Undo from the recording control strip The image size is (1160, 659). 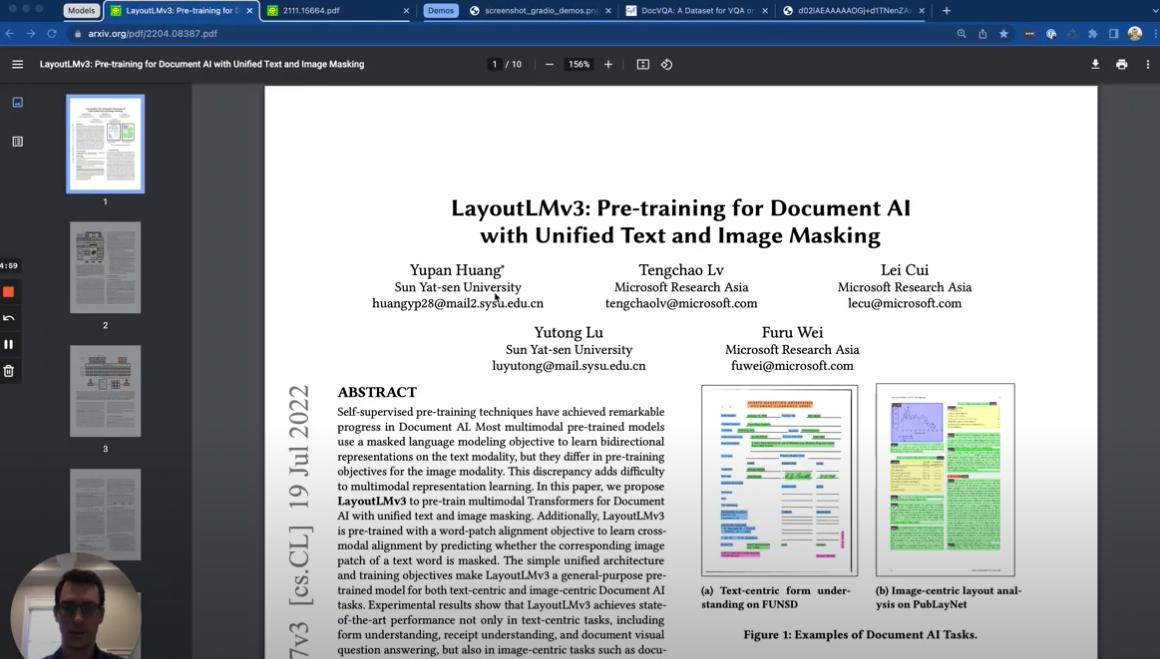pos(8,318)
